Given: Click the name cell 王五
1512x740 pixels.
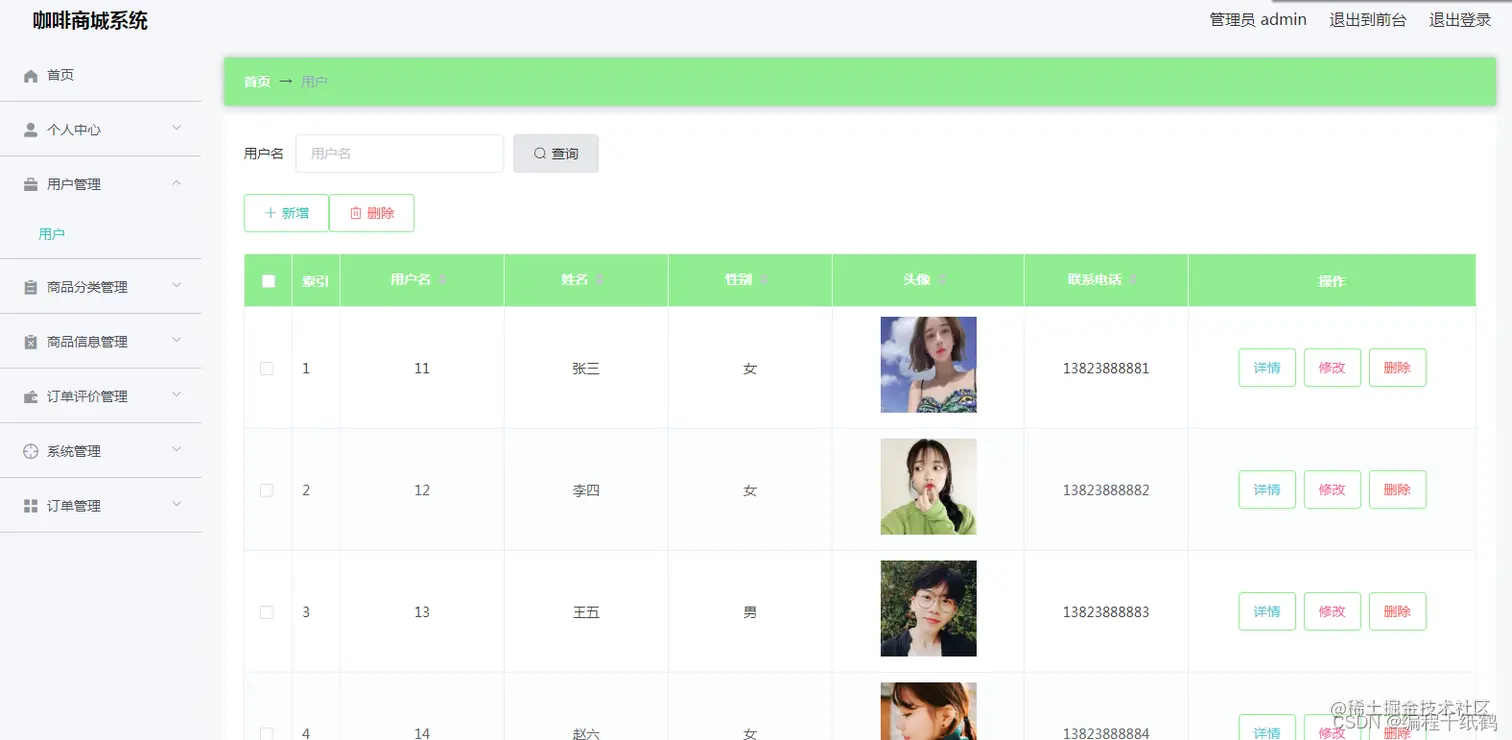Looking at the screenshot, I should (x=586, y=613).
